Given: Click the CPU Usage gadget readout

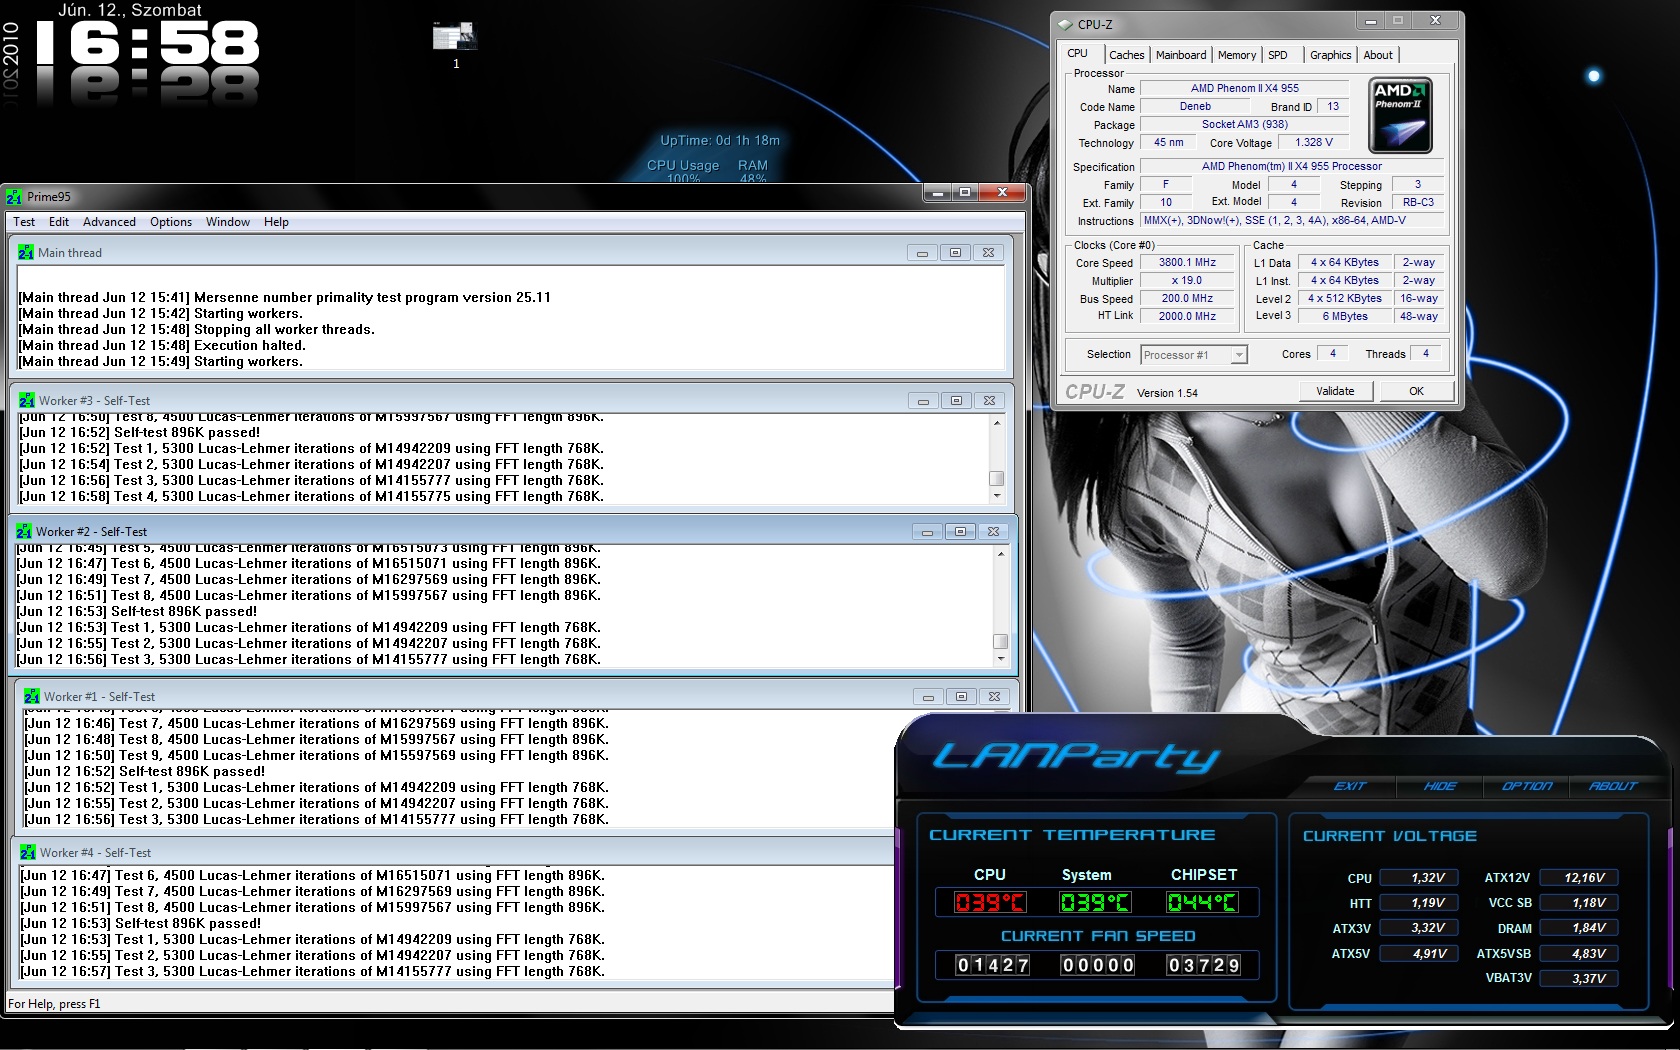Looking at the screenshot, I should click(x=683, y=172).
